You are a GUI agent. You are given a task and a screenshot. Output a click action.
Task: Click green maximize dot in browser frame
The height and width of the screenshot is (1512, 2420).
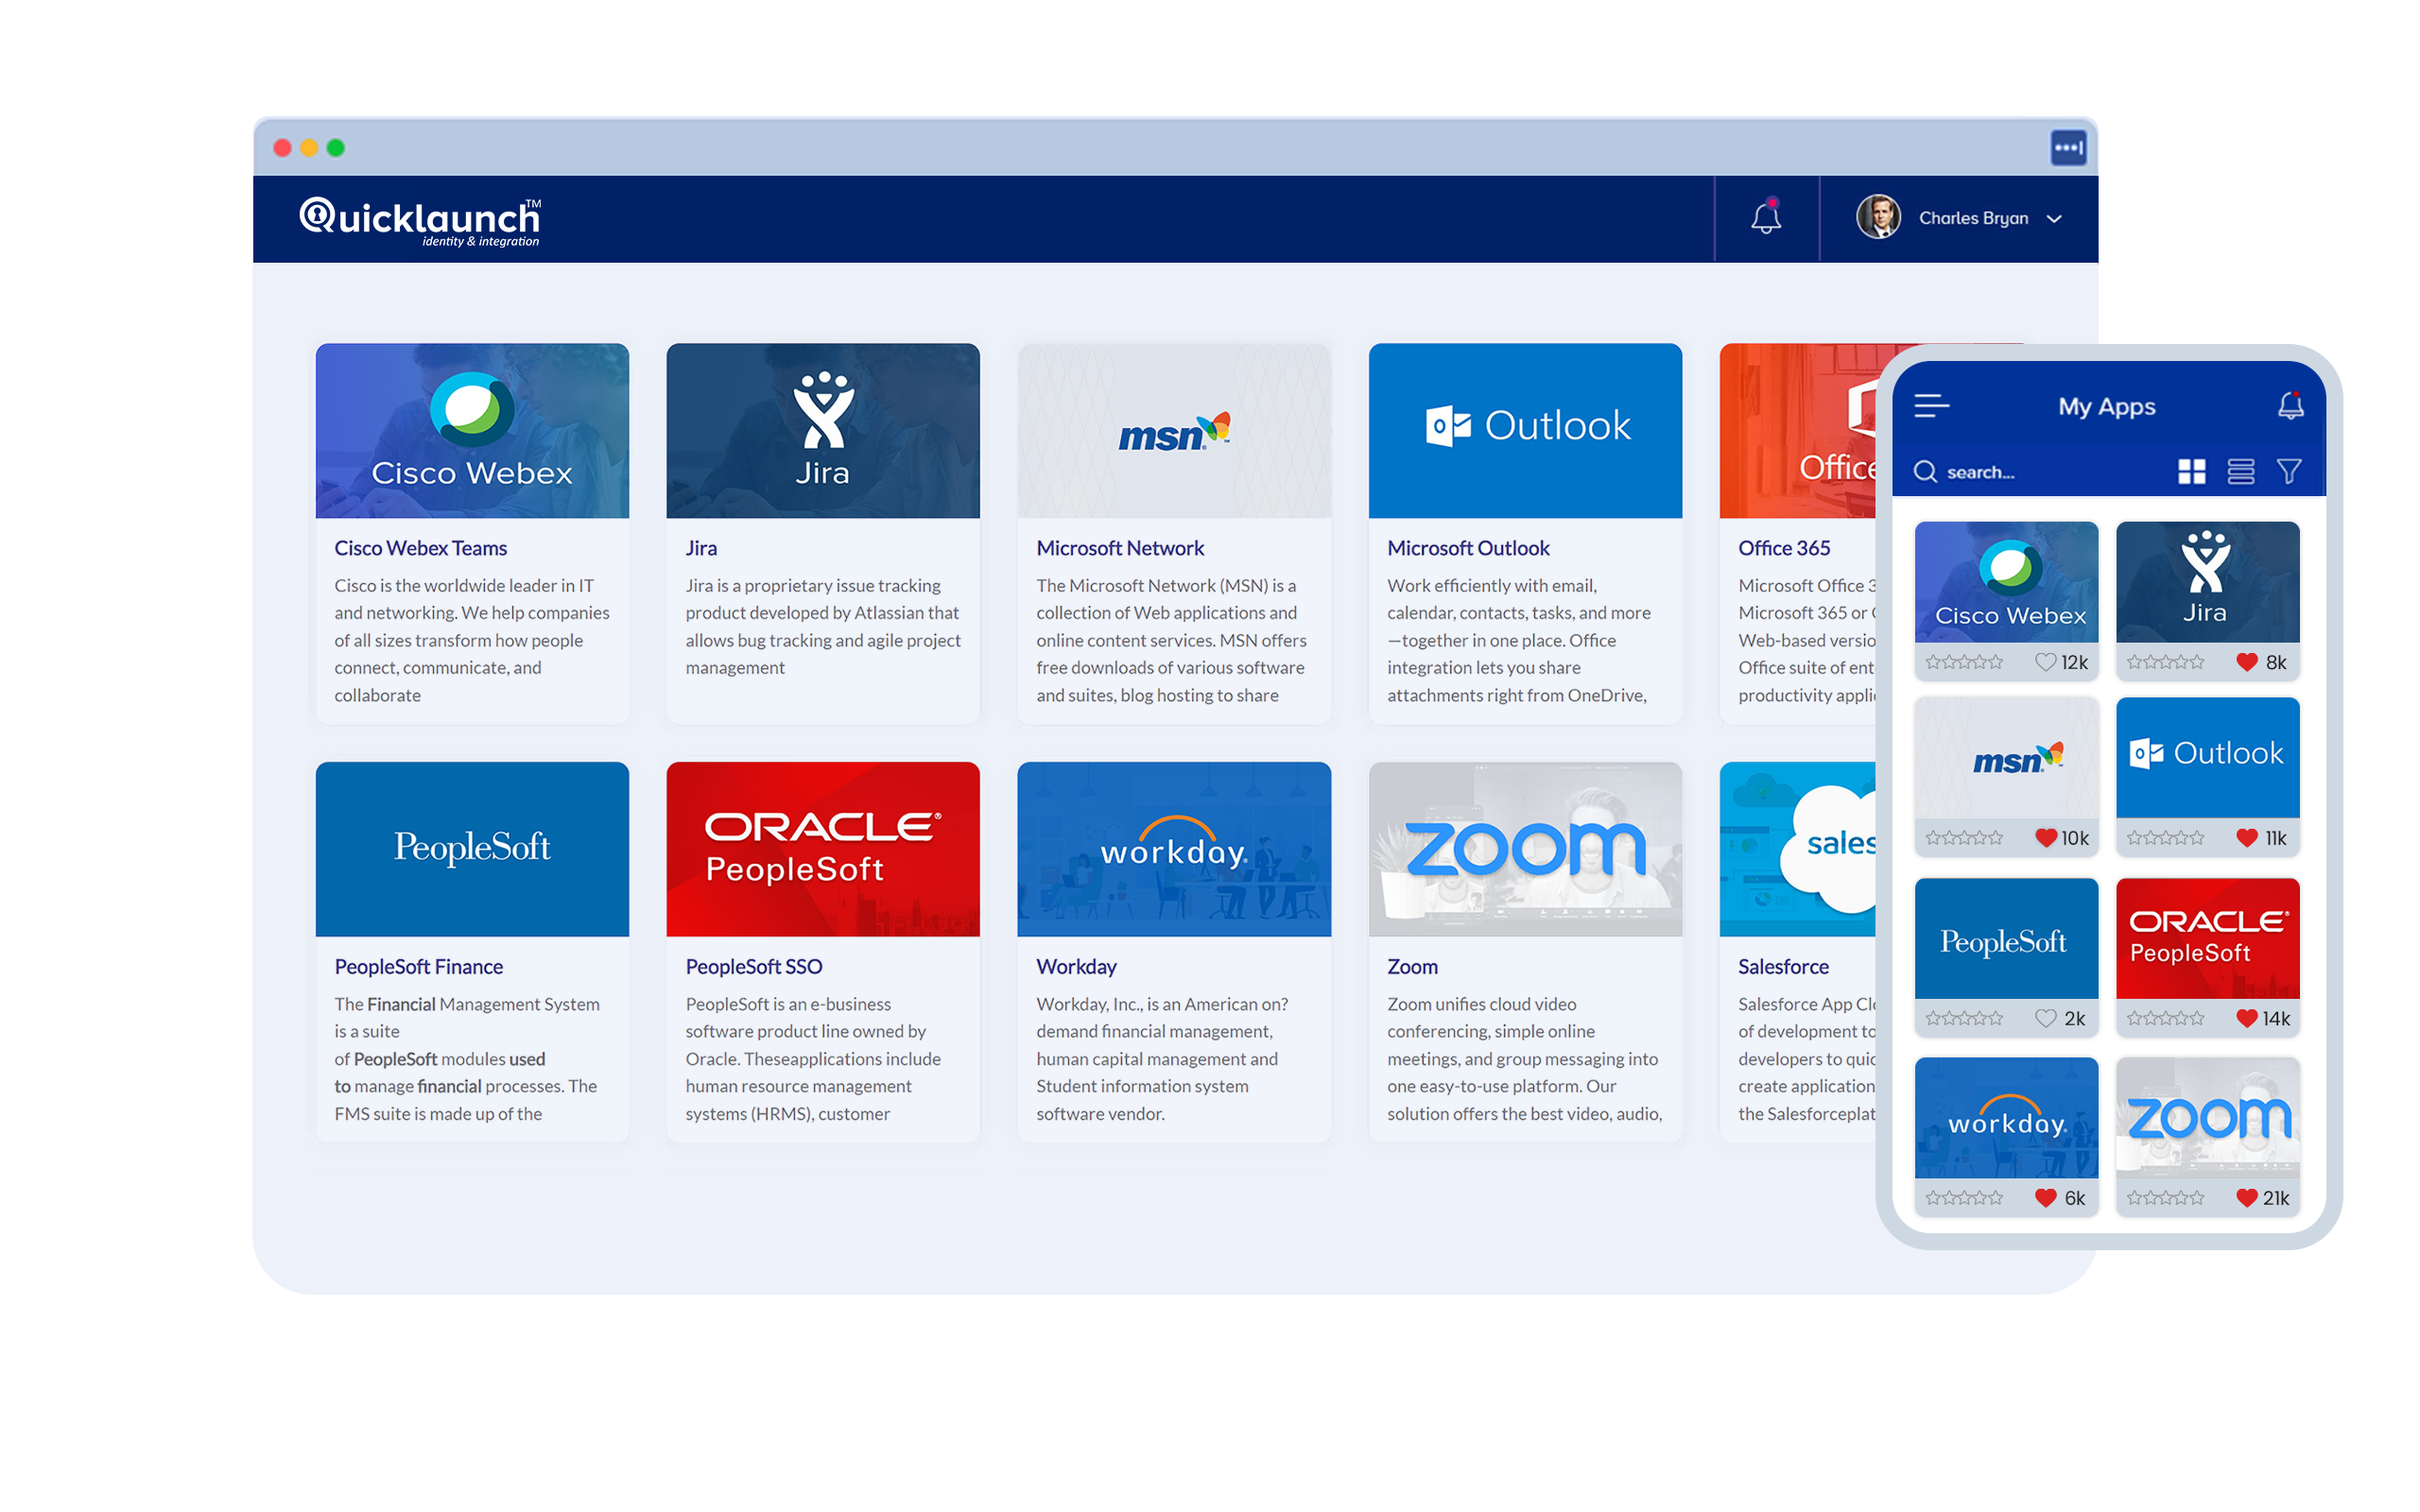[x=336, y=148]
